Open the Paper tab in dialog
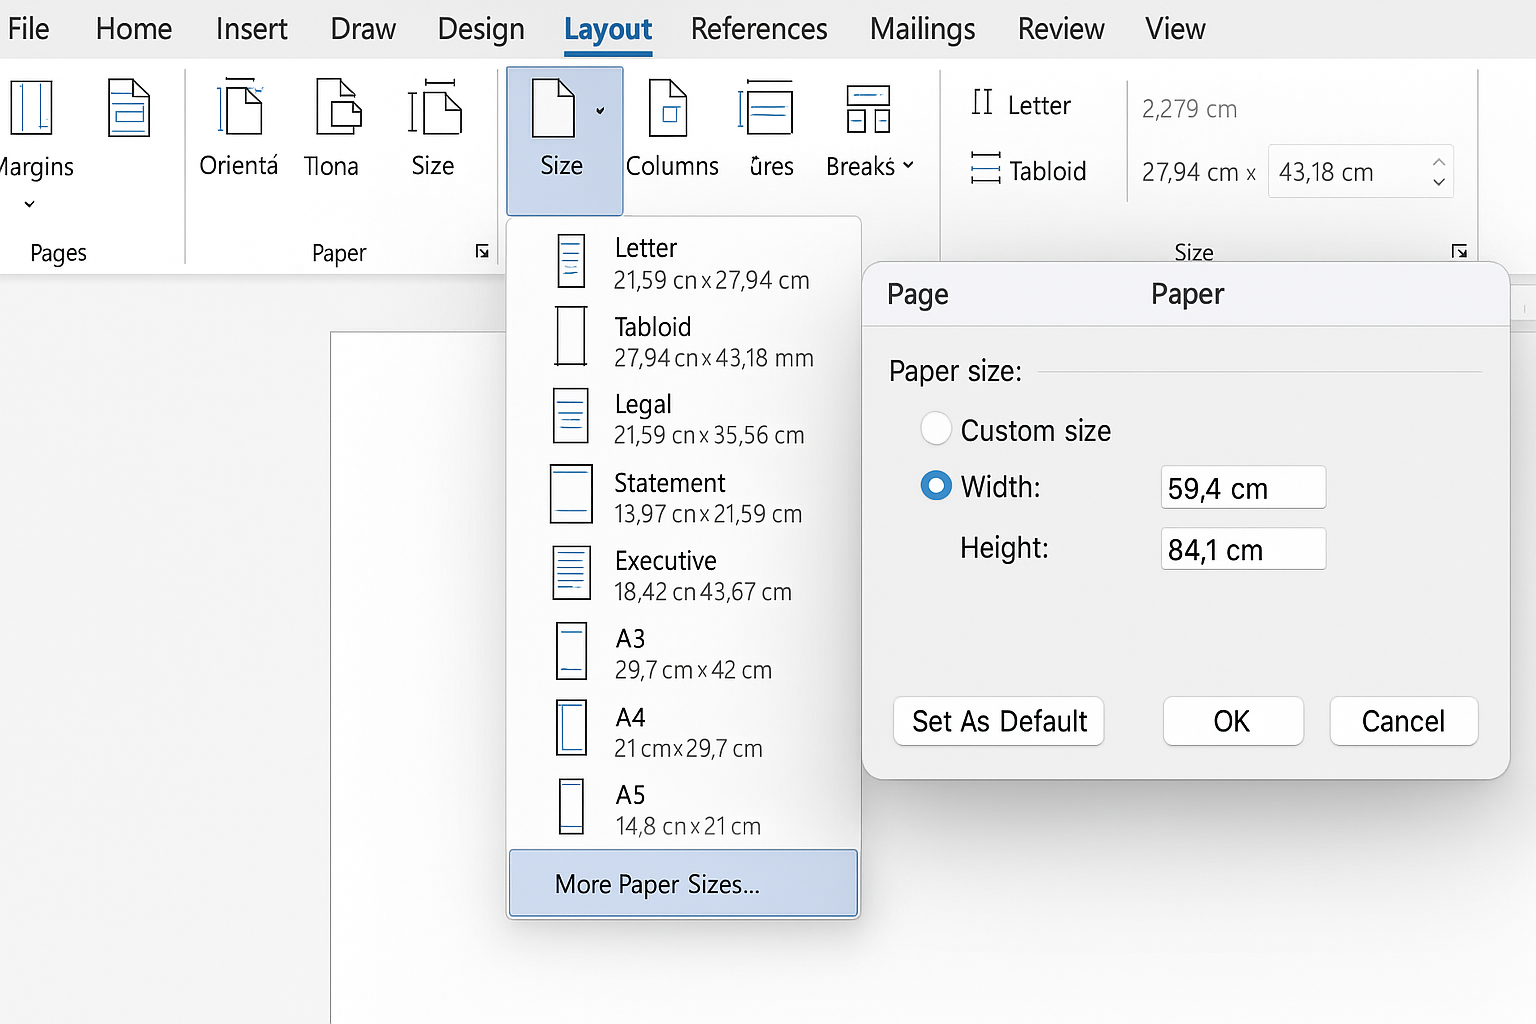The height and width of the screenshot is (1024, 1536). click(1188, 294)
